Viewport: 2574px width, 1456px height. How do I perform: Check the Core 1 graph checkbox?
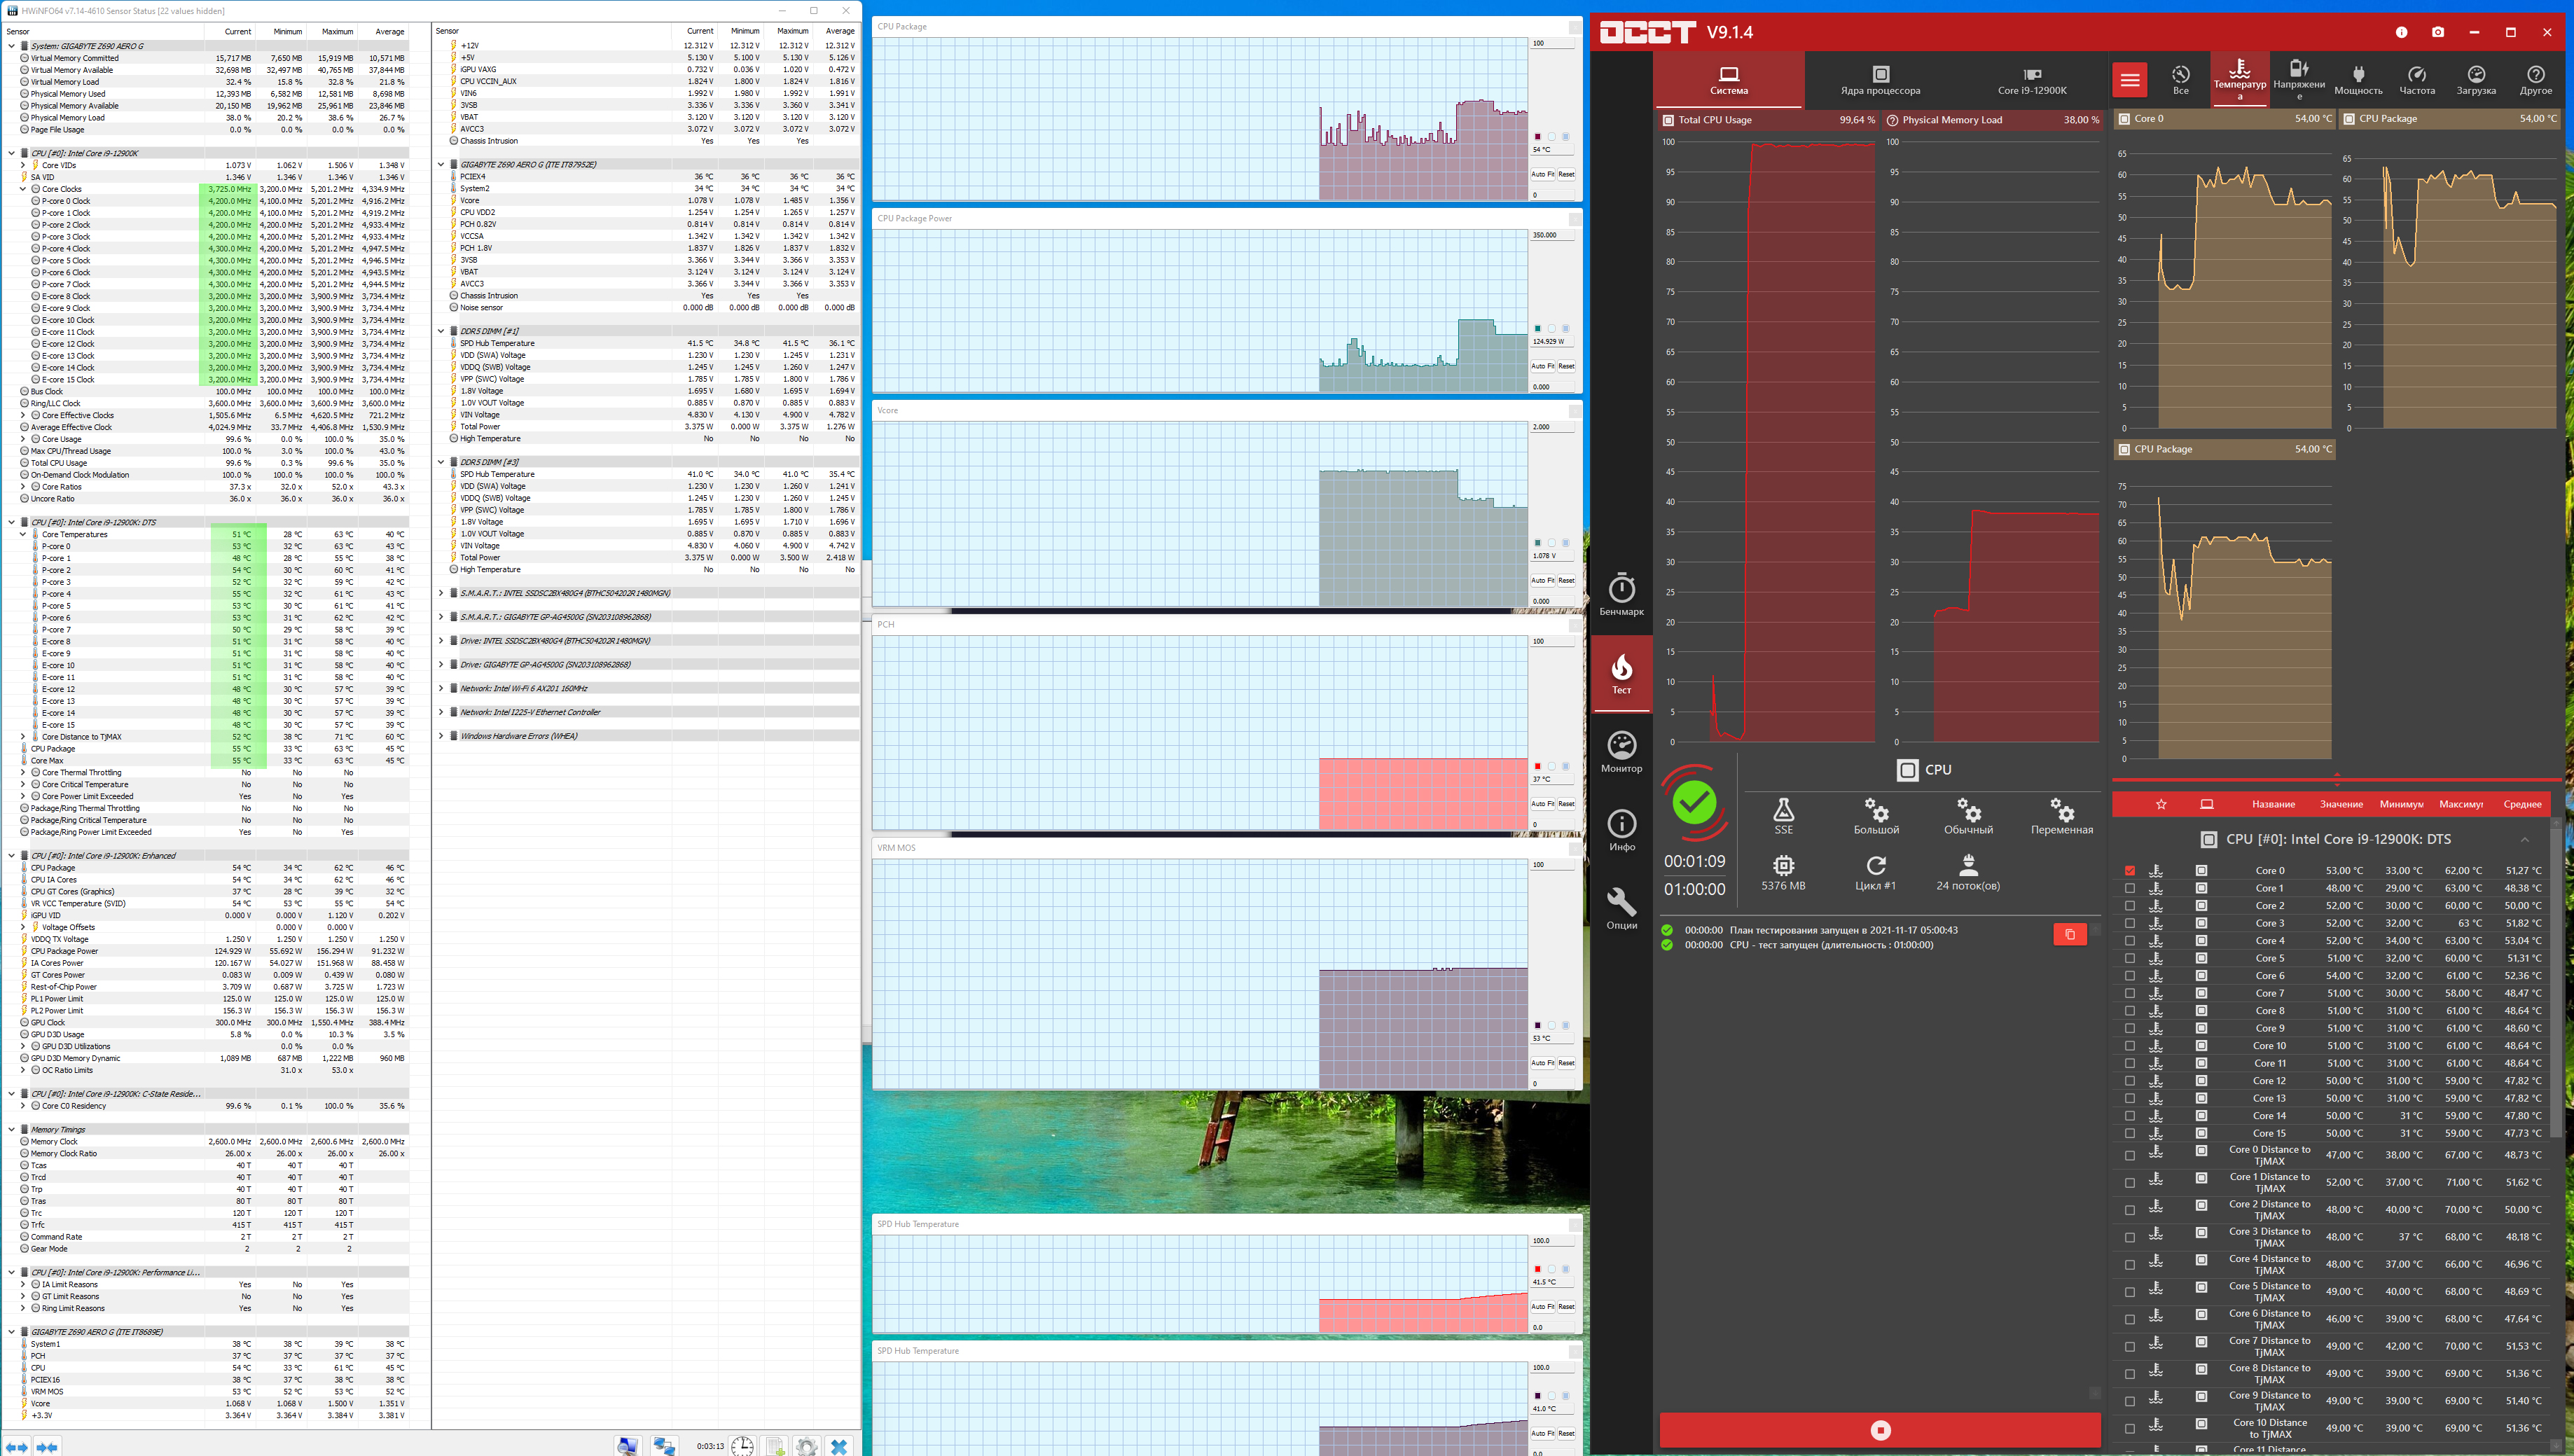coord(2129,888)
